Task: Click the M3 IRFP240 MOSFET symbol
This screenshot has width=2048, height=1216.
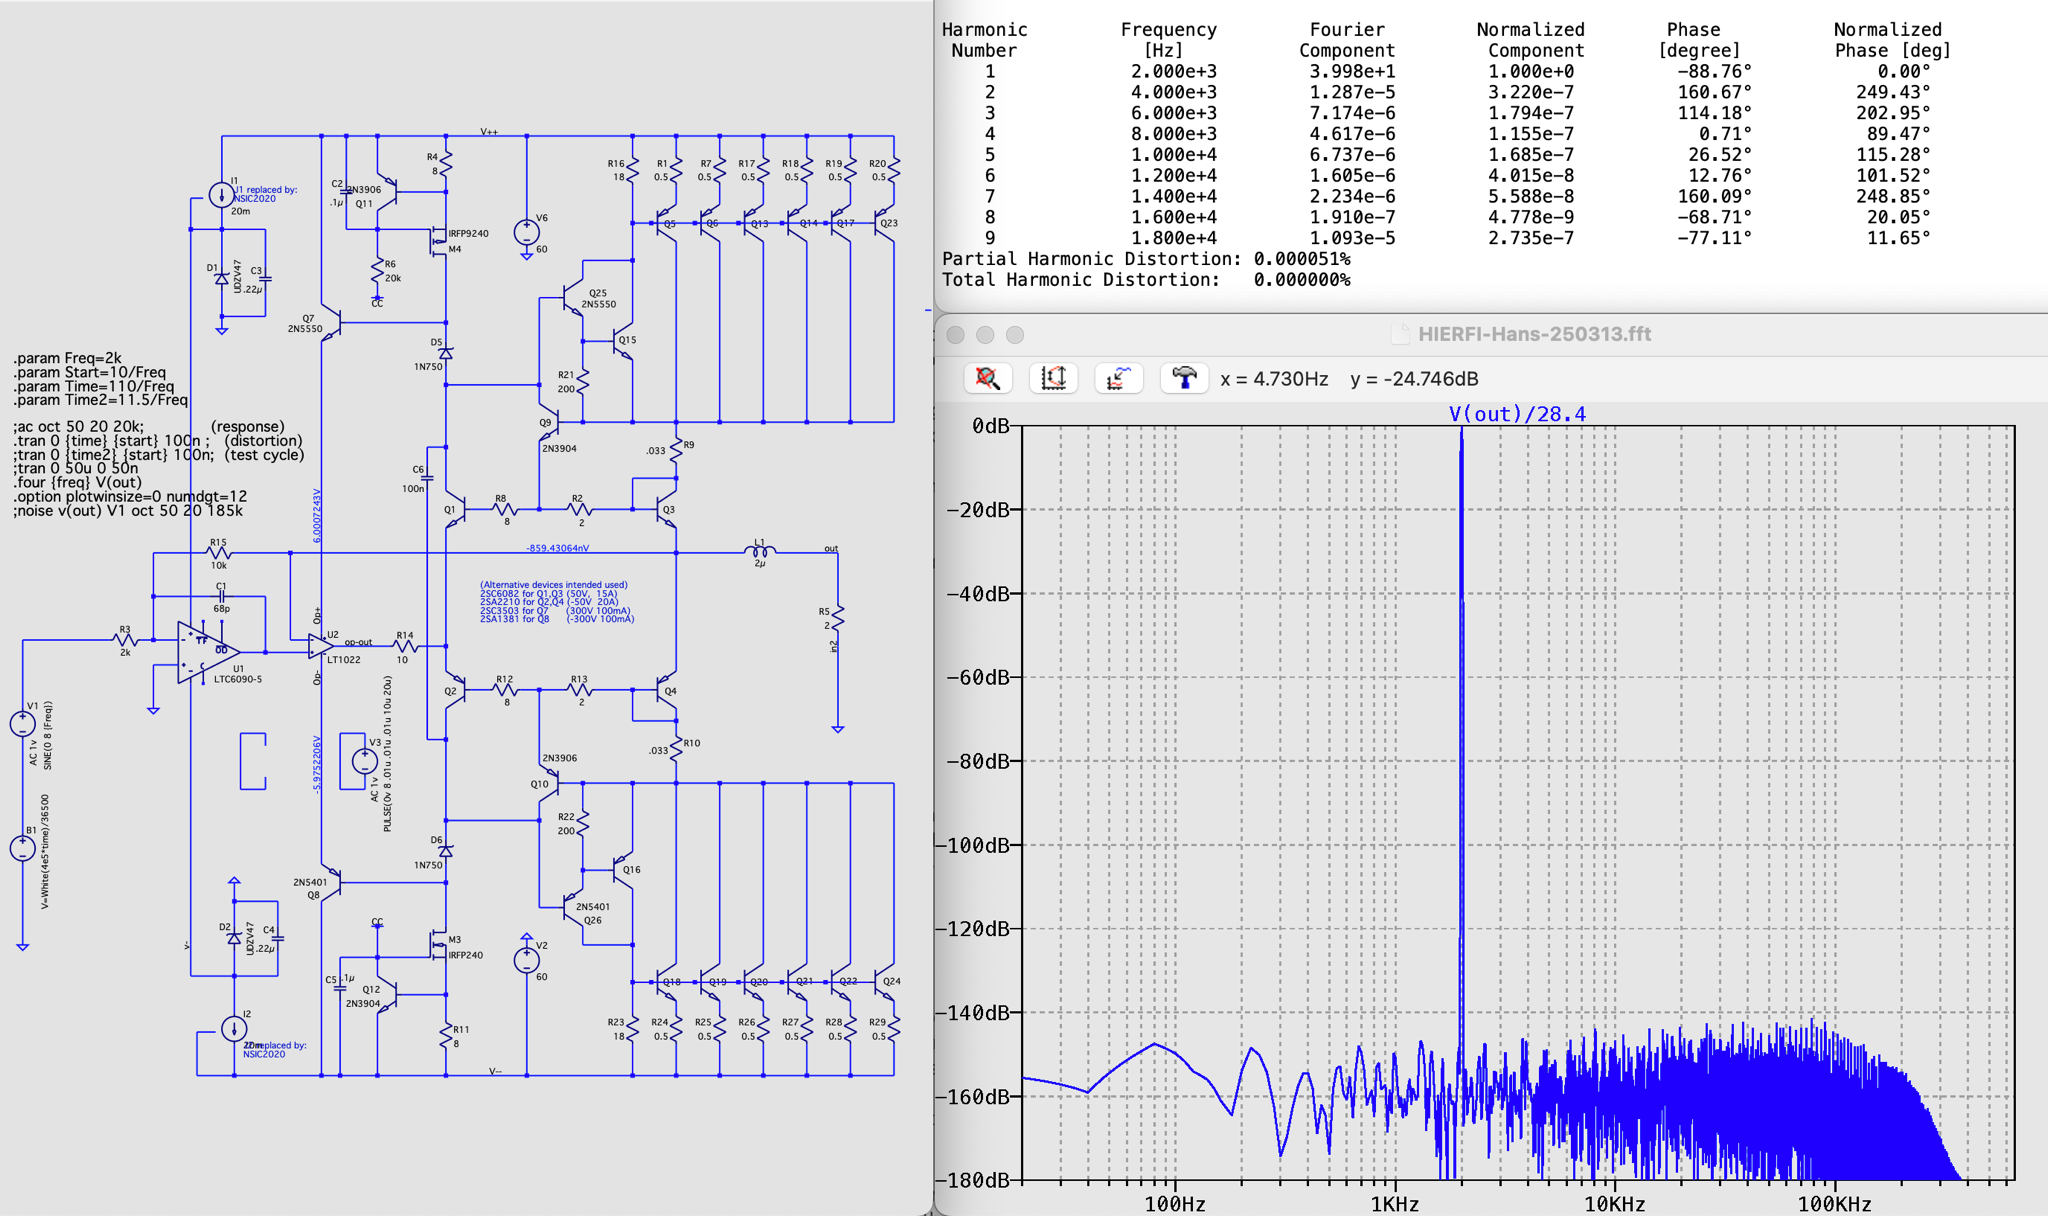Action: tap(438, 945)
